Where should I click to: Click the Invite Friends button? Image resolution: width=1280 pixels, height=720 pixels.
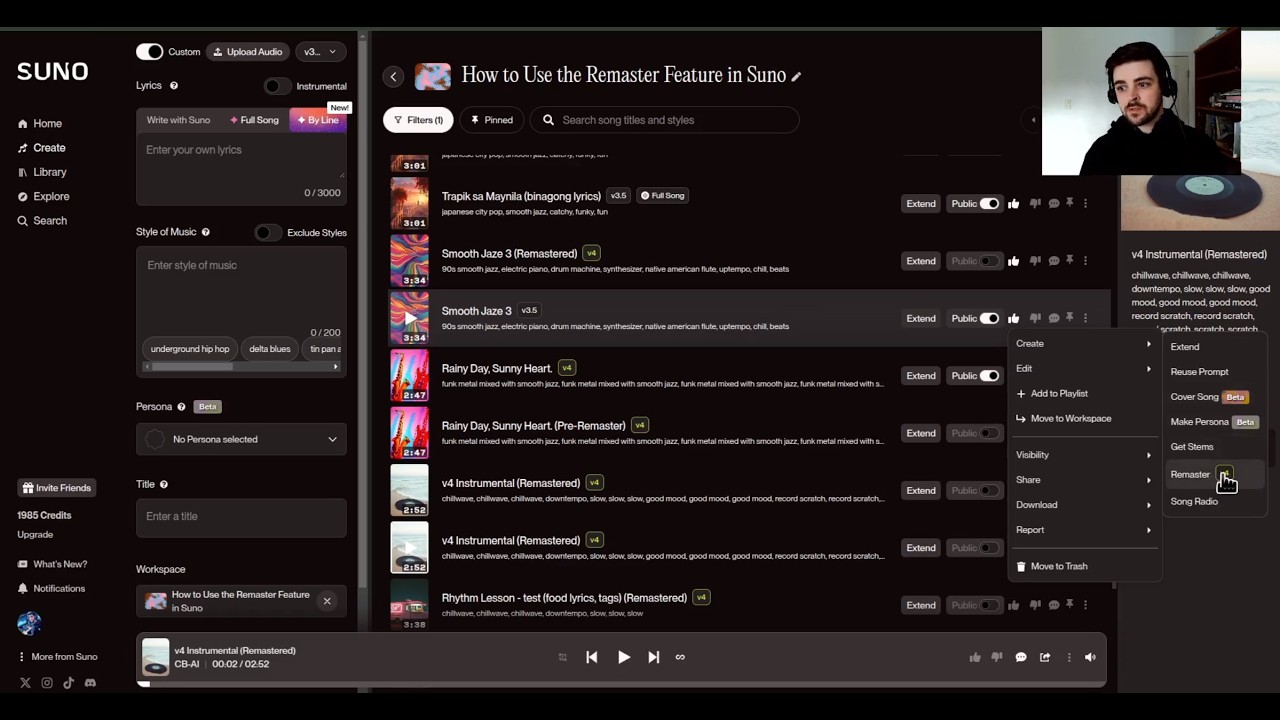pyautogui.click(x=56, y=488)
